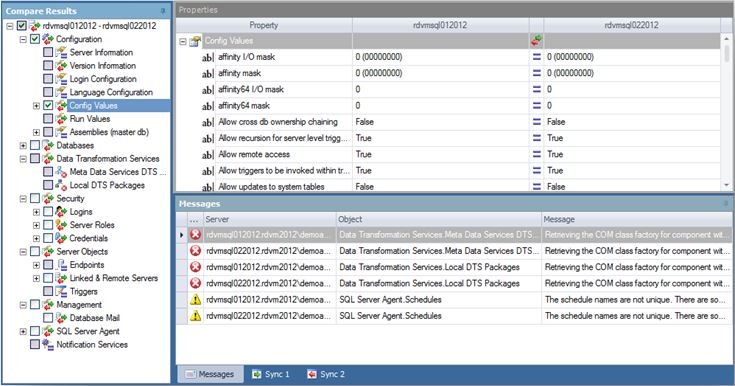Expand the Config Values tree node
The width and height of the screenshot is (735, 386).
point(36,106)
